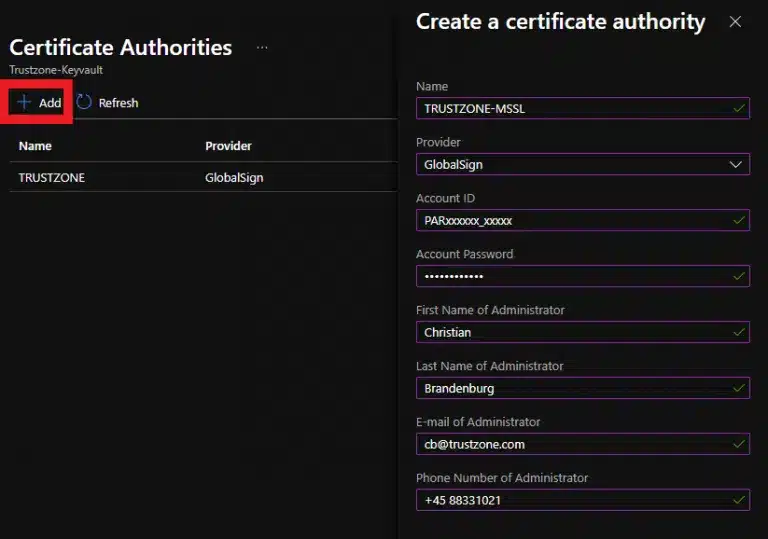Open the Provider dropdown showing GlobalSign
This screenshot has width=768, height=539.
tap(582, 164)
